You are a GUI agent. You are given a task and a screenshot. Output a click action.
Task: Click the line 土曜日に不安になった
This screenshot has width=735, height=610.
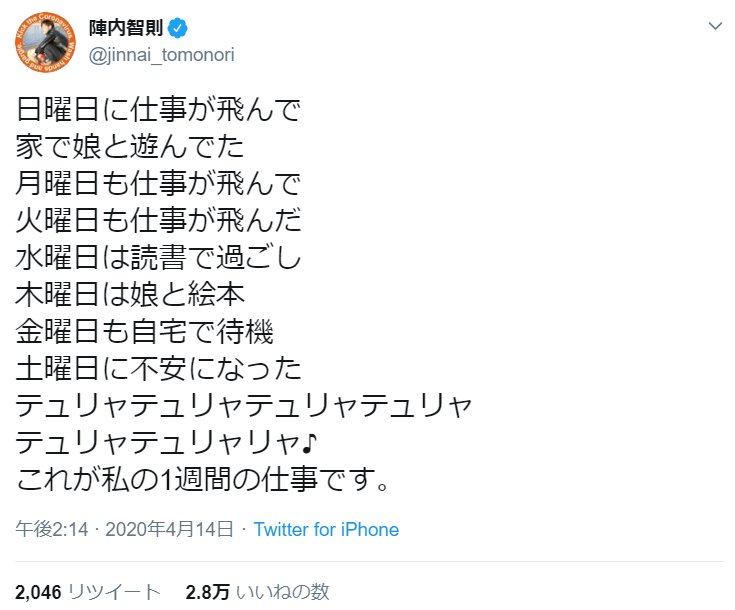click(158, 367)
